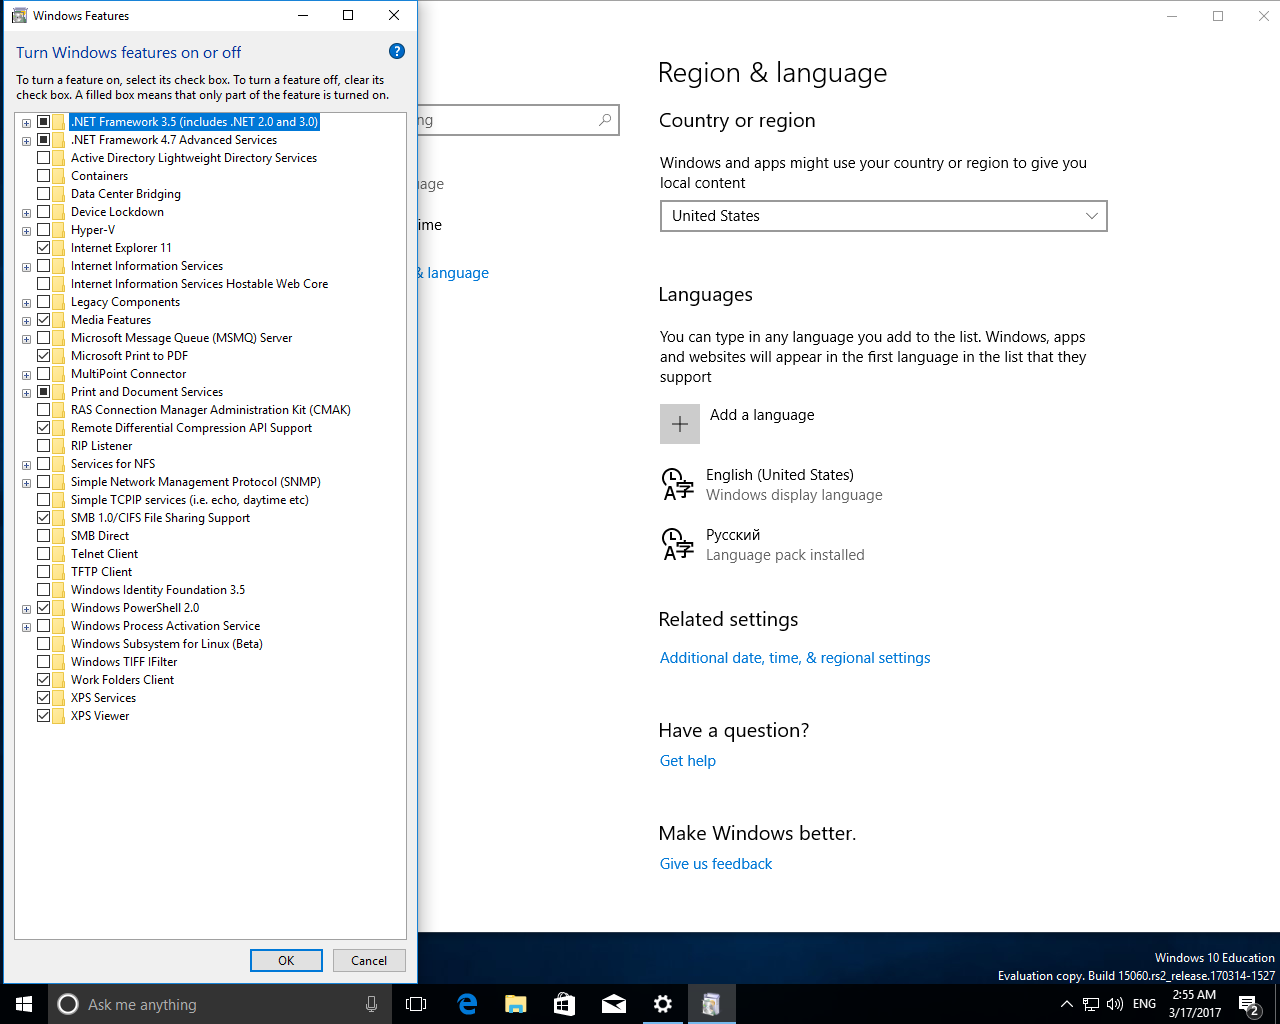This screenshot has width=1280, height=1024.
Task: Select Active Directory Lightweight Directory Services row
Action: (x=194, y=158)
